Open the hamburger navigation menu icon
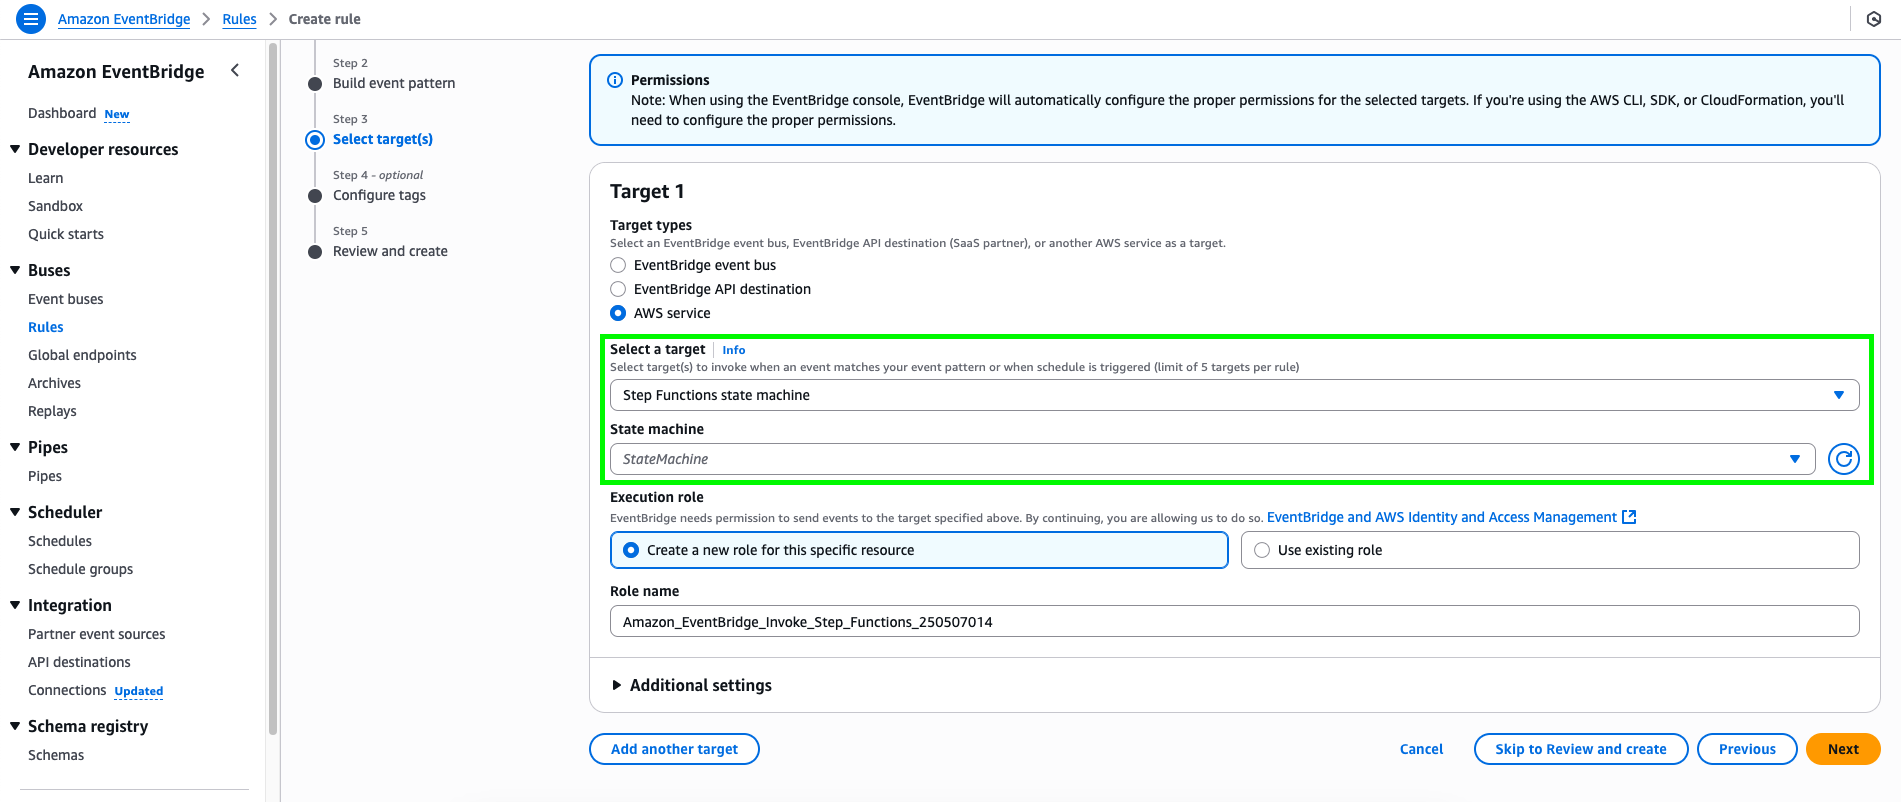The width and height of the screenshot is (1901, 802). point(31,19)
